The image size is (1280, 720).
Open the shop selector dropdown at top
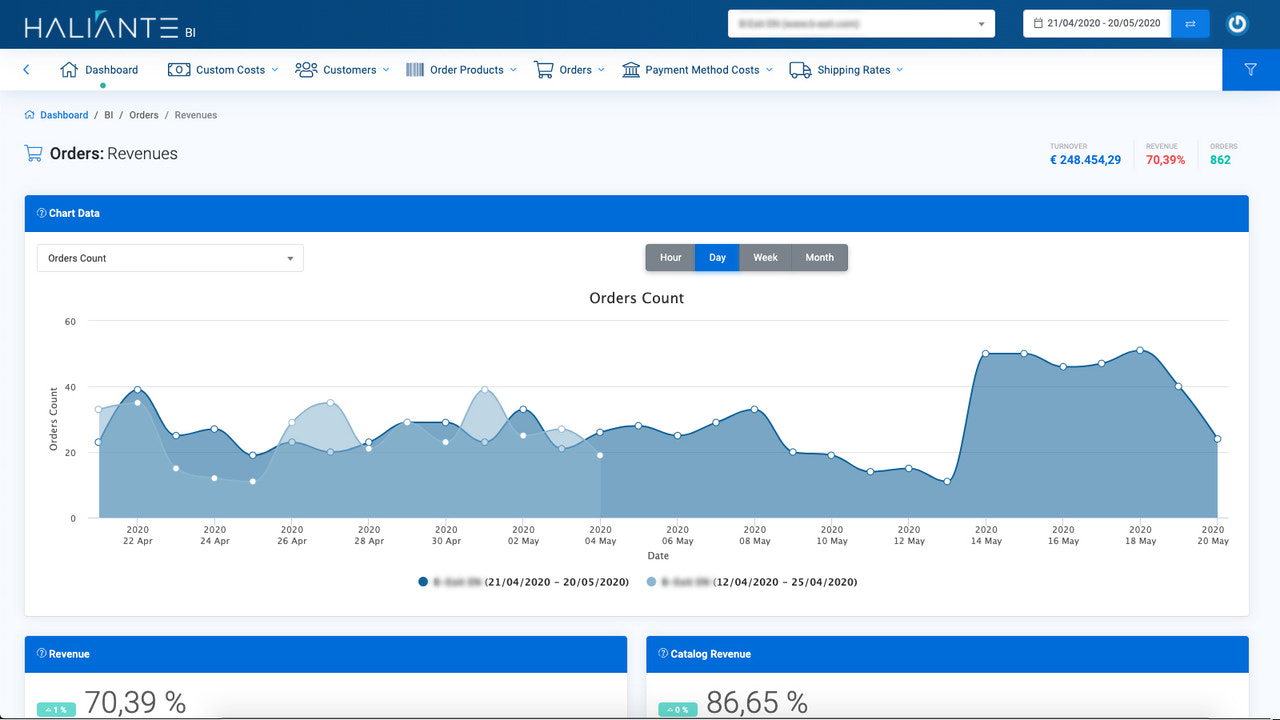click(x=860, y=23)
